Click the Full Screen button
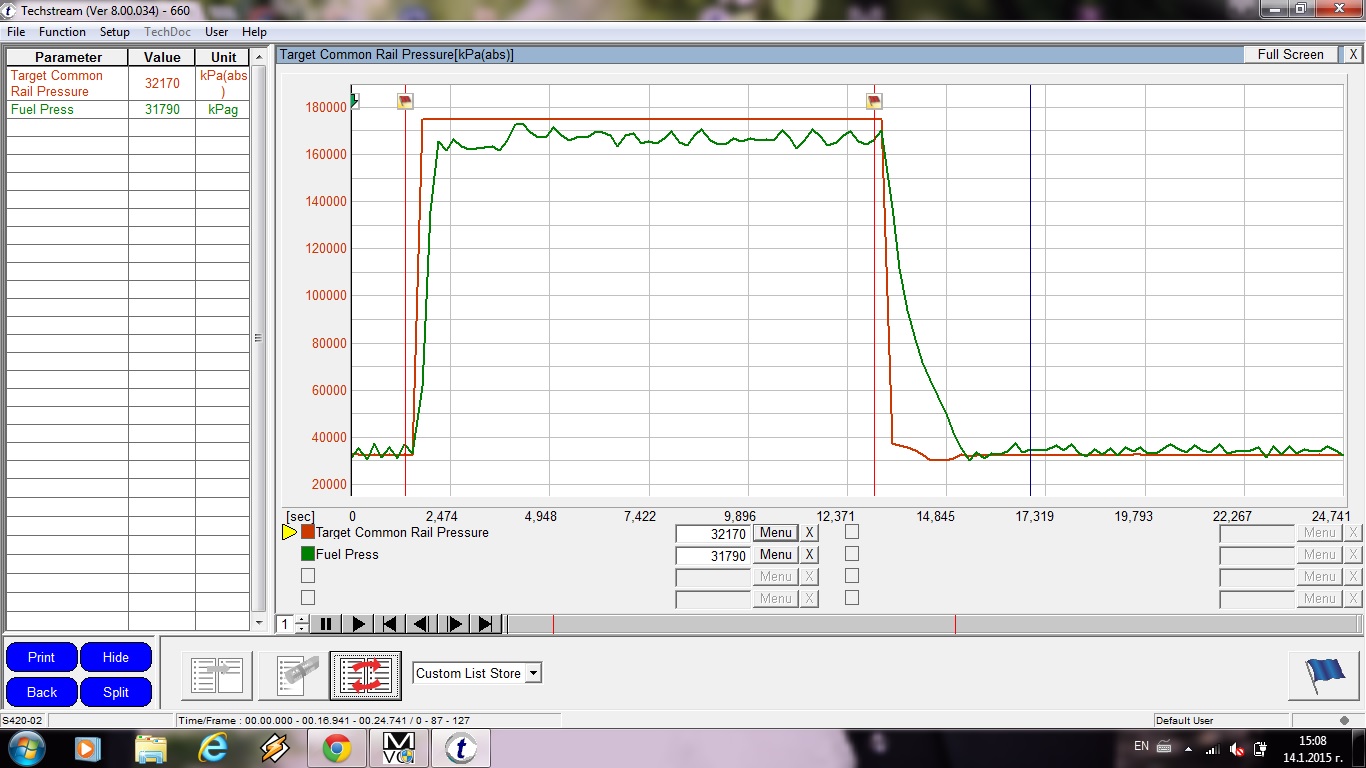Viewport: 1366px width, 768px height. pos(1290,55)
